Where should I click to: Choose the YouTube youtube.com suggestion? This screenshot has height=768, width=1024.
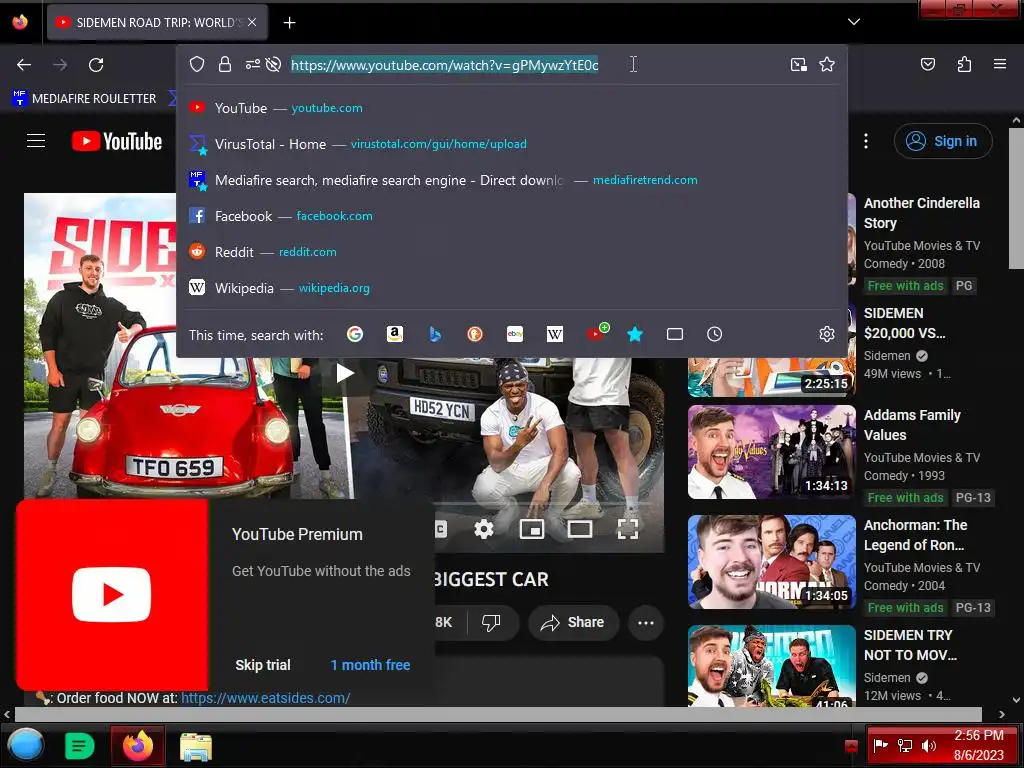point(512,108)
